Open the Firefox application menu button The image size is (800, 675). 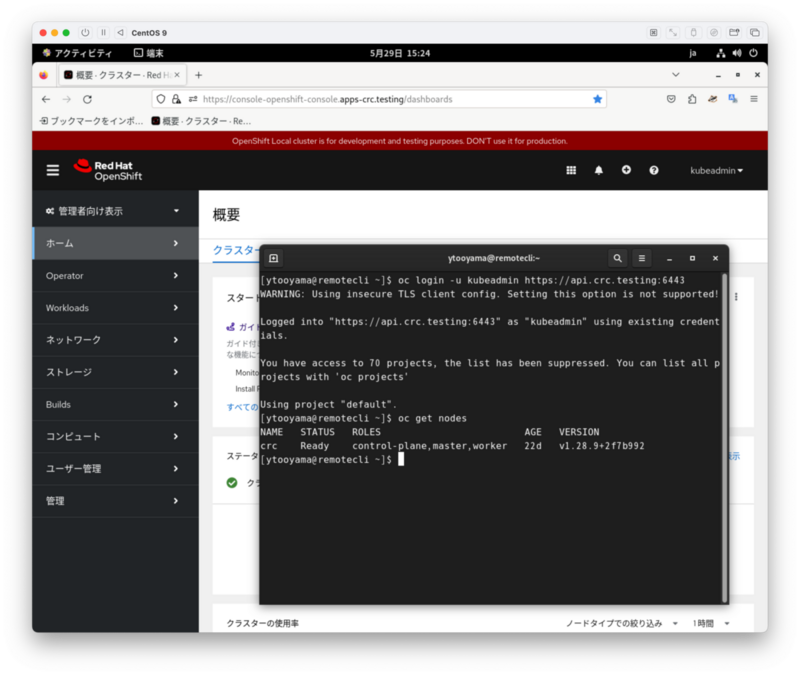754,99
